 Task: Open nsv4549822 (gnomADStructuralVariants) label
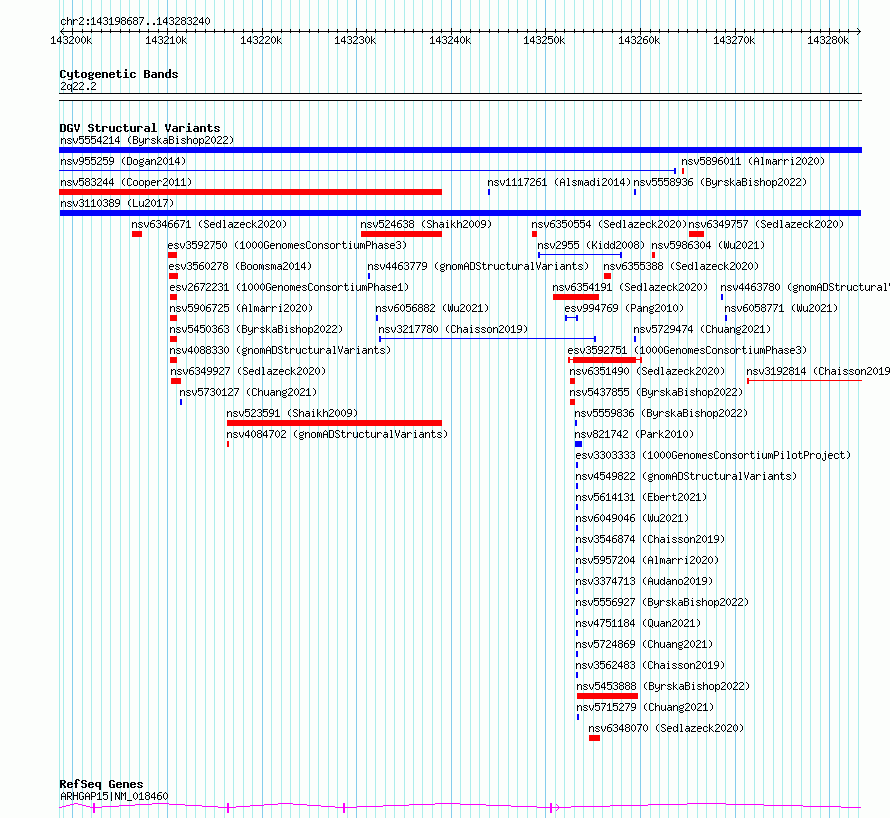click(686, 476)
